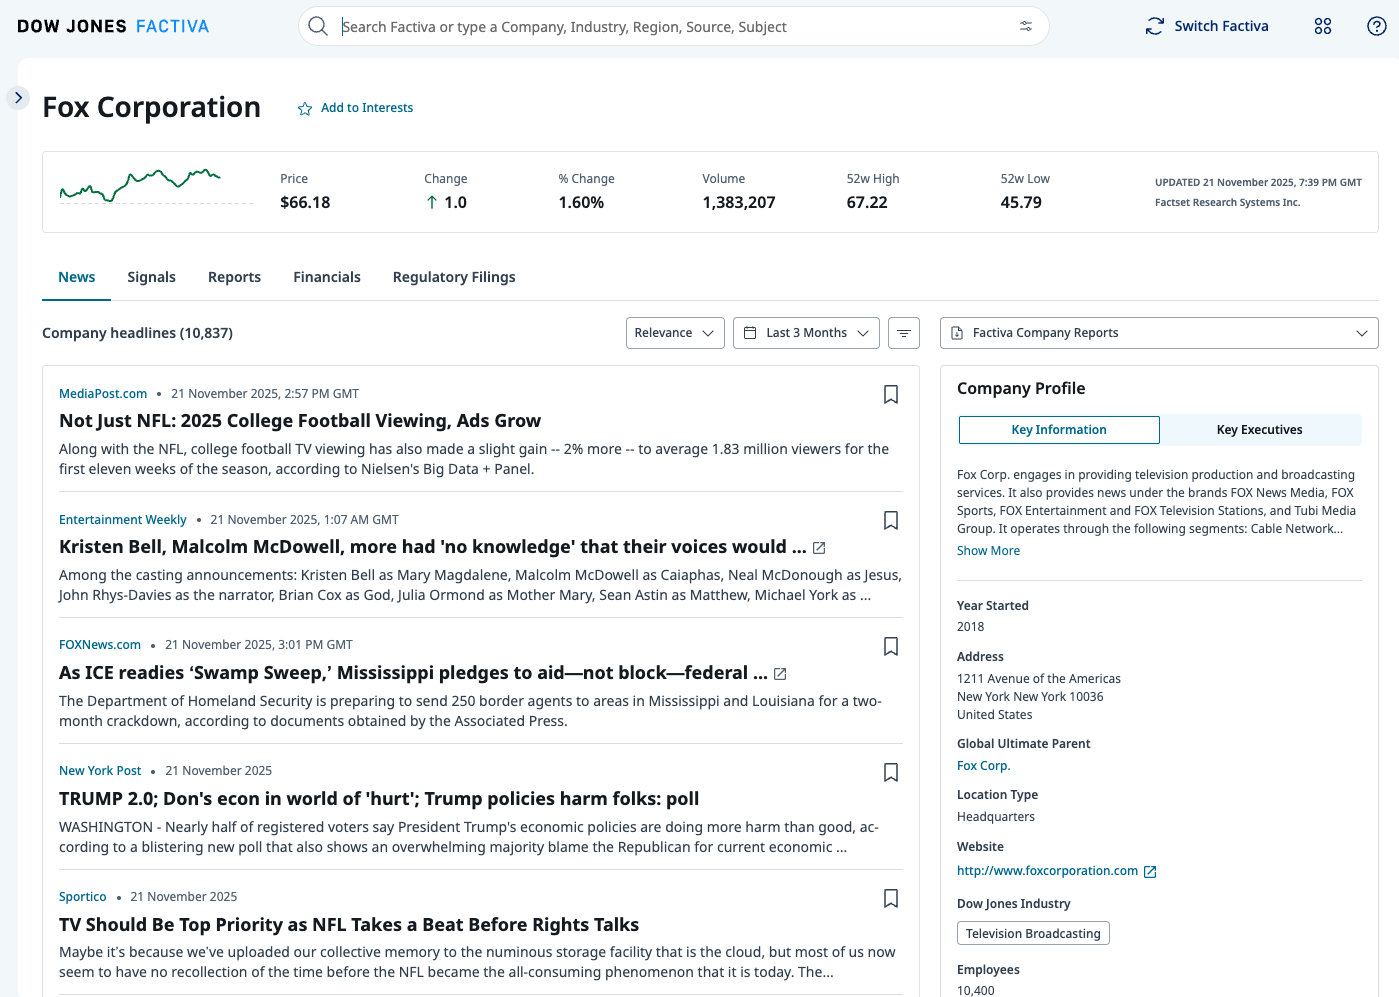Click the 52w Low value 45.79
Screen dimensions: 1399x997
point(1021,202)
